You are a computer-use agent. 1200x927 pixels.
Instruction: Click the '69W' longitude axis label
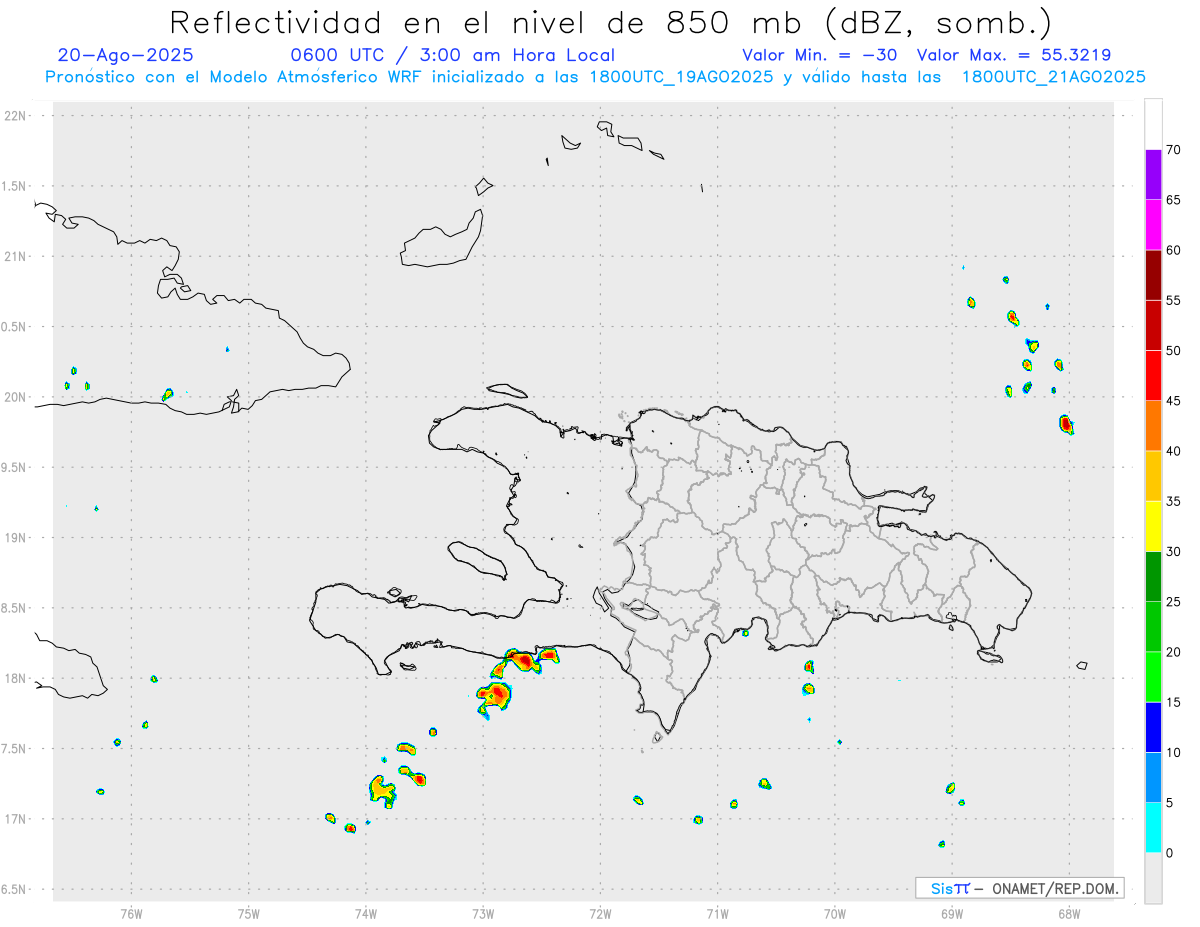click(952, 914)
